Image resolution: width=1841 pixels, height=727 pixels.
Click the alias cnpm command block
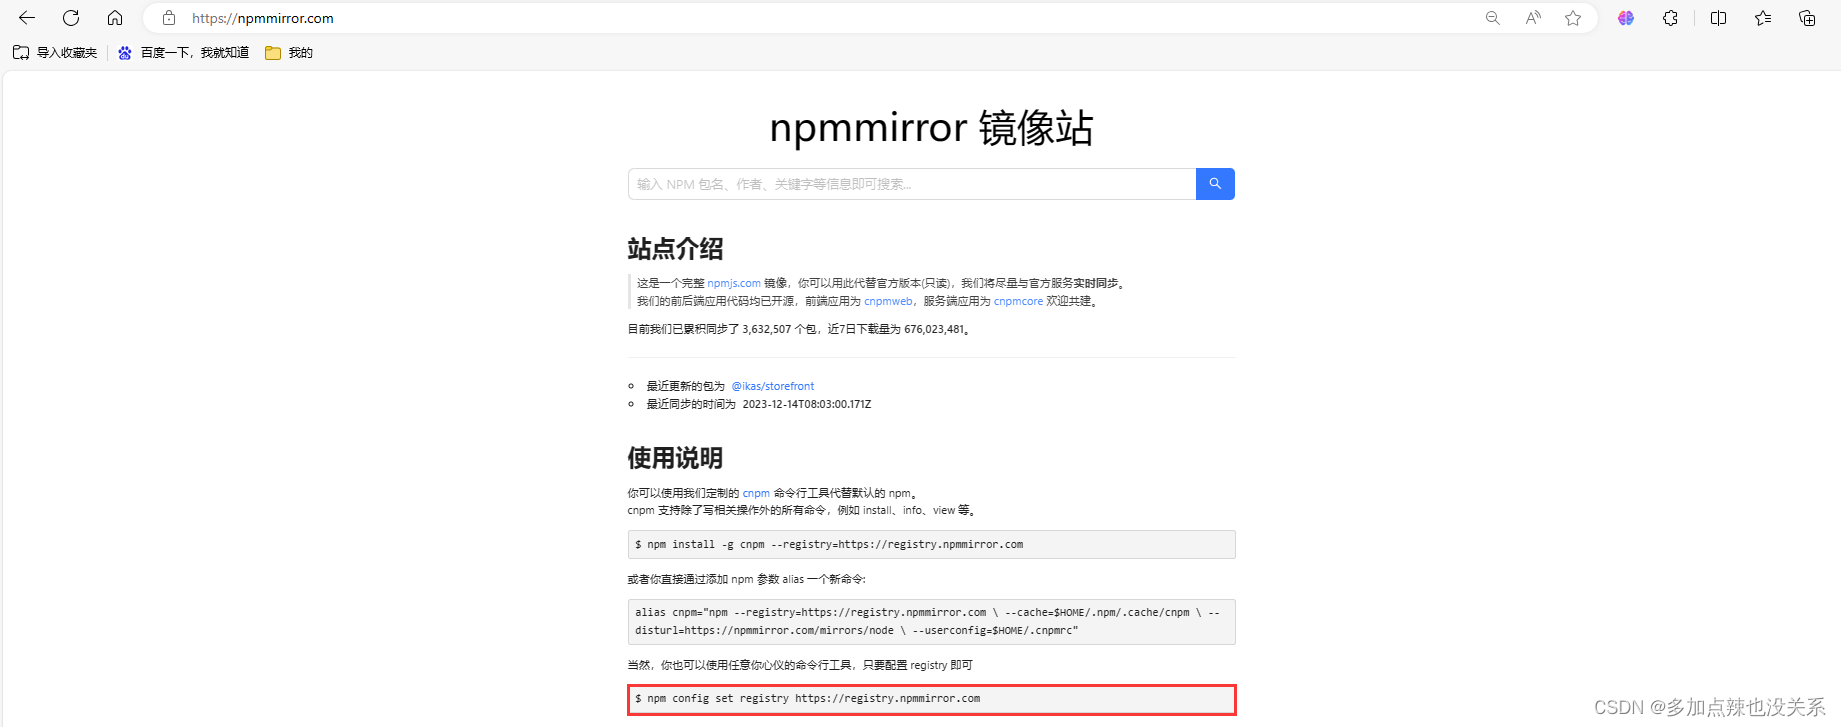pyautogui.click(x=931, y=622)
